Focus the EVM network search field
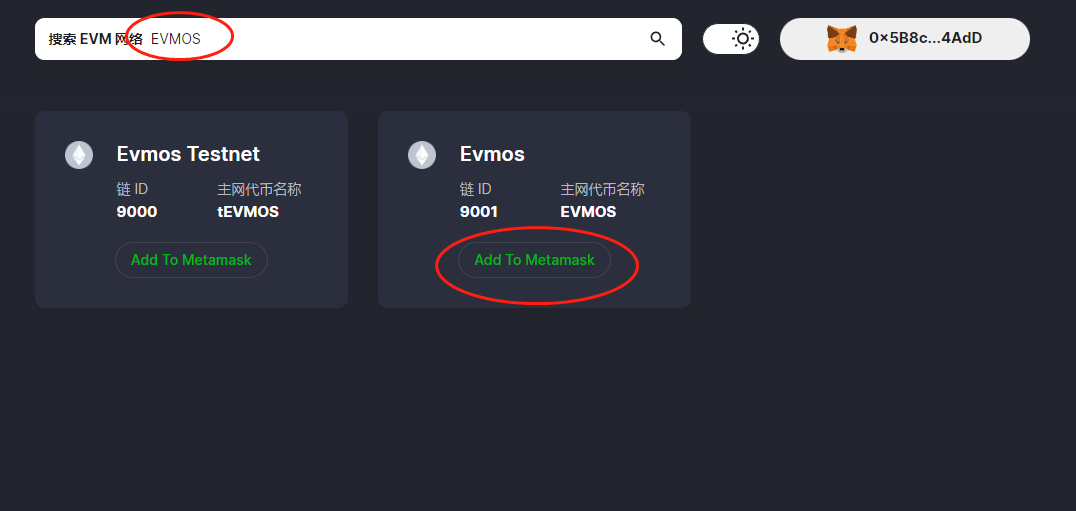The width and height of the screenshot is (1076, 511). coord(400,39)
